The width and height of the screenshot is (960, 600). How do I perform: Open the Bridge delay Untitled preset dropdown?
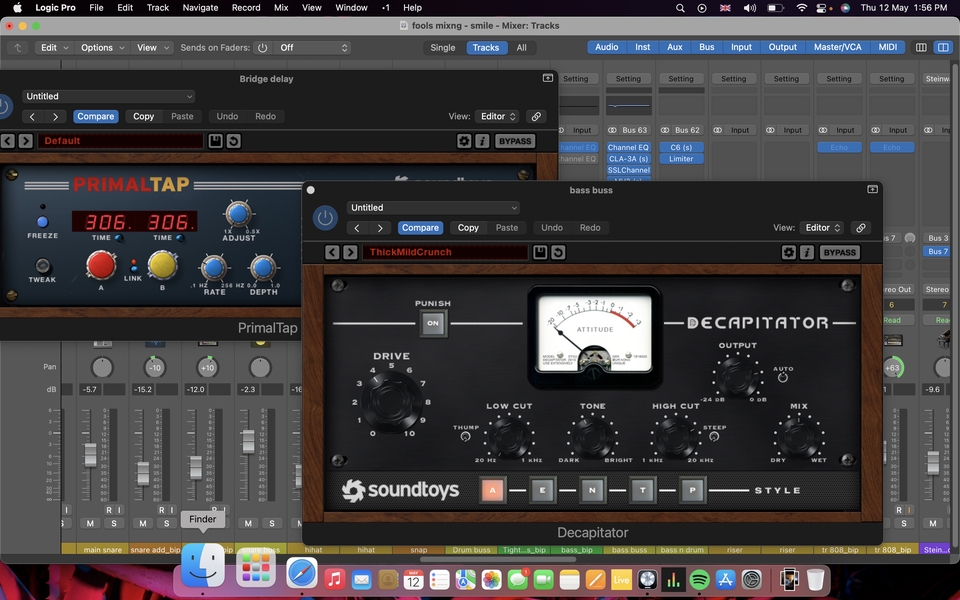pyautogui.click(x=108, y=96)
